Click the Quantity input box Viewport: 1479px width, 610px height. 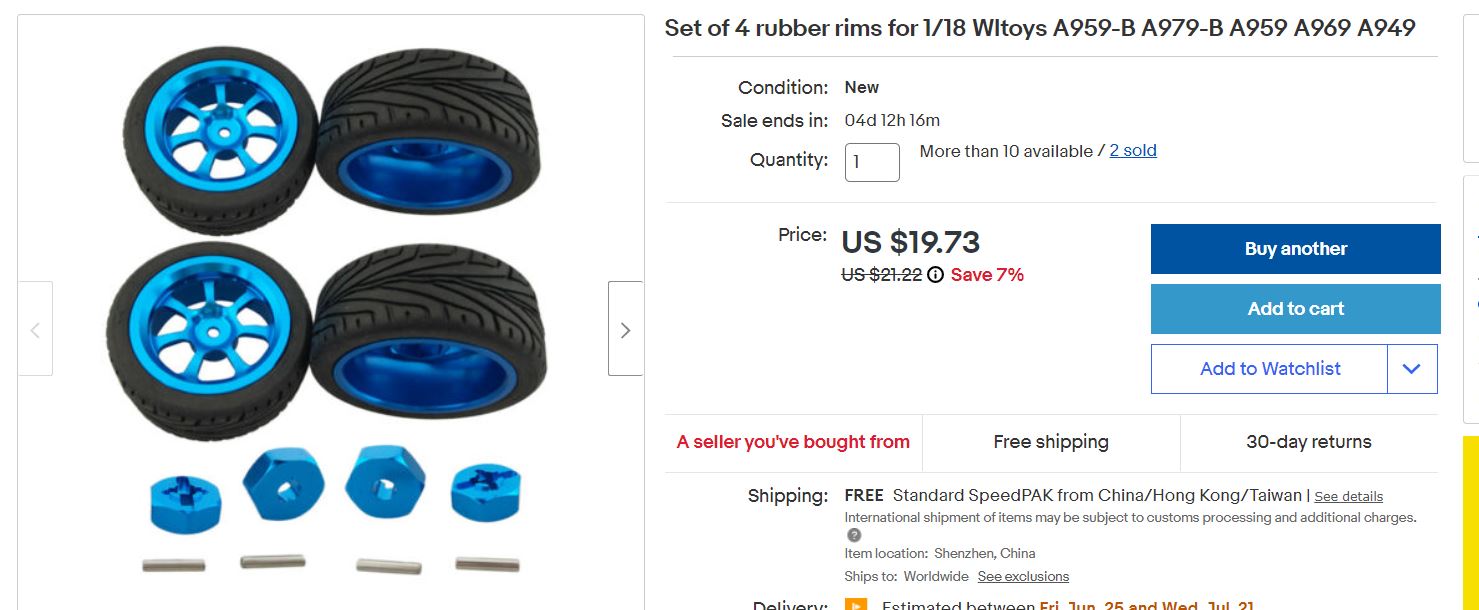[872, 162]
